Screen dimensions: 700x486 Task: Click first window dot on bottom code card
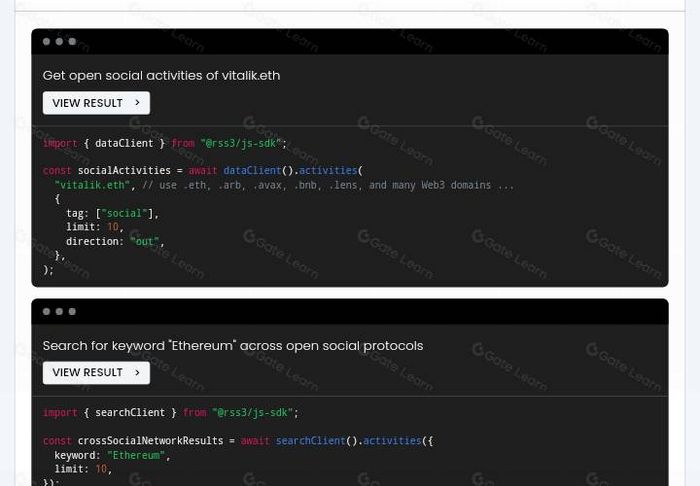tap(46, 312)
